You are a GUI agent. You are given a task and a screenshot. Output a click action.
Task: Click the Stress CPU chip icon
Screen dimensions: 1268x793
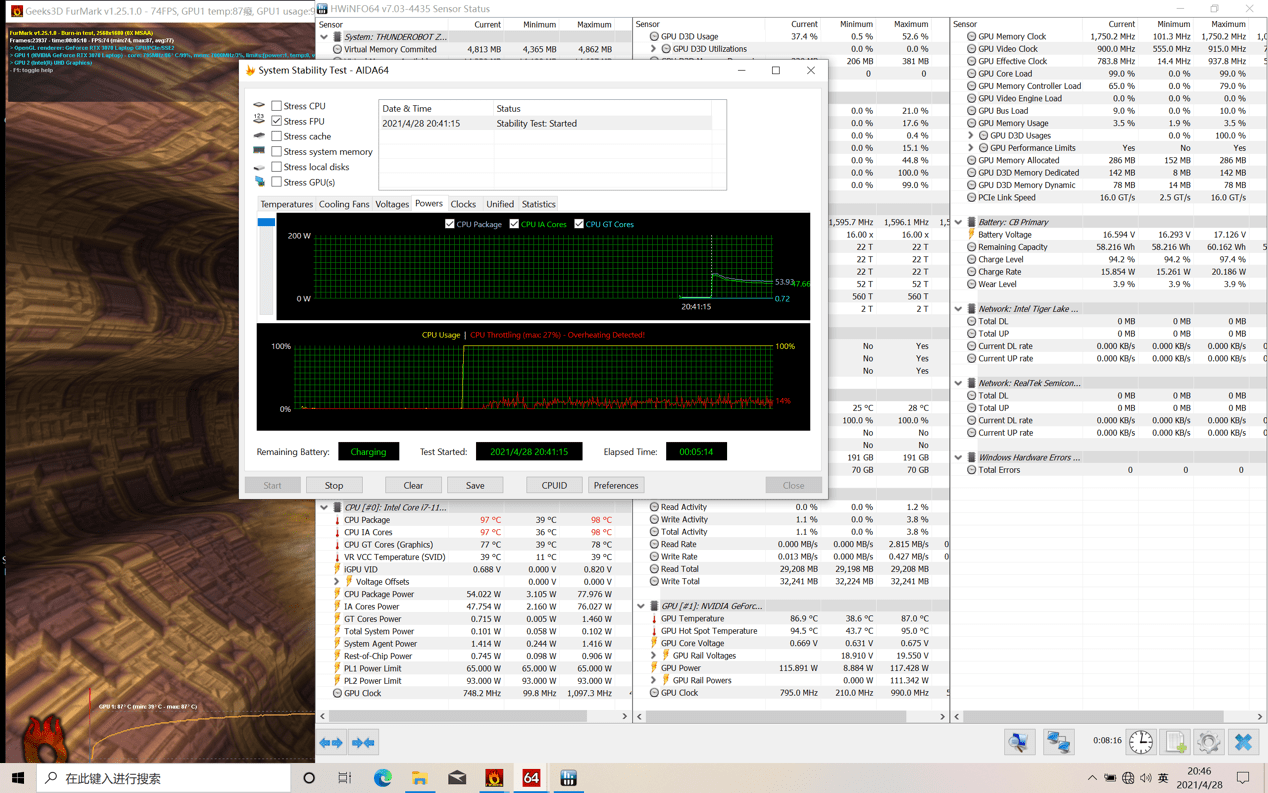[x=260, y=105]
